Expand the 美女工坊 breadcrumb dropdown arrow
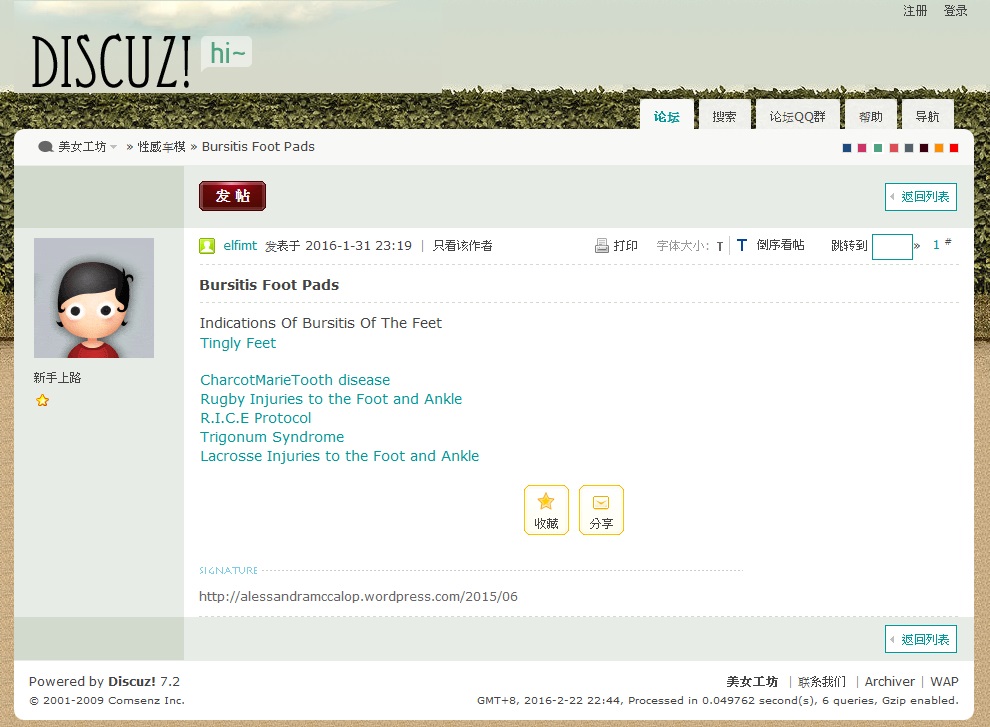Screen dimensions: 990x727 (114, 147)
